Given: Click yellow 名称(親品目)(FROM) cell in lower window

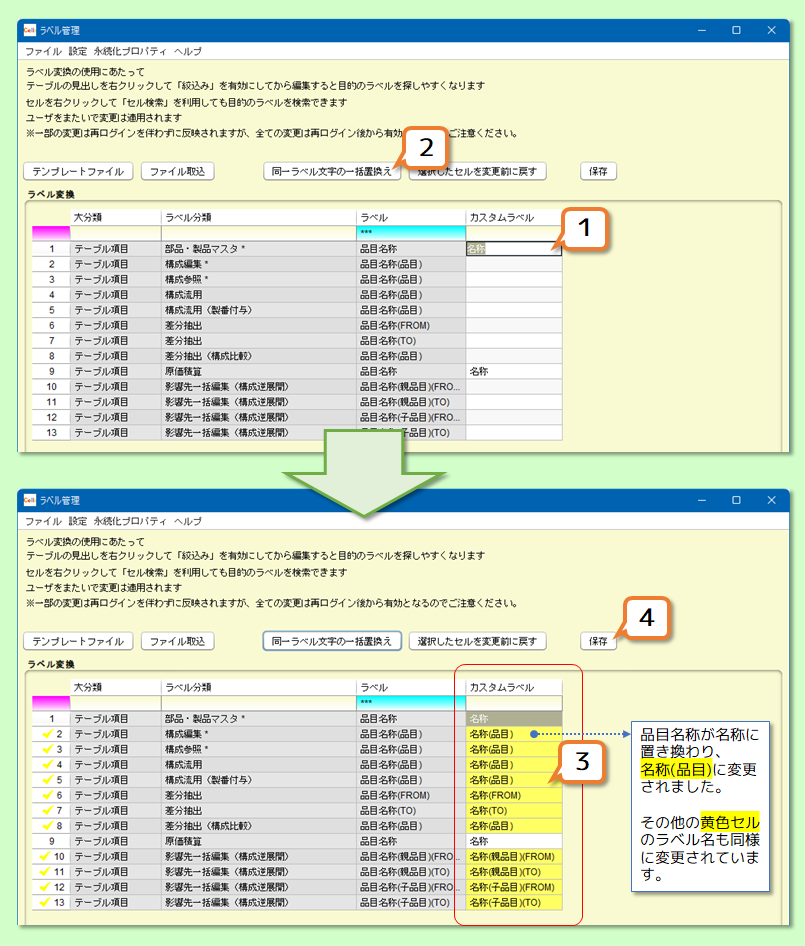Looking at the screenshot, I should point(514,857).
